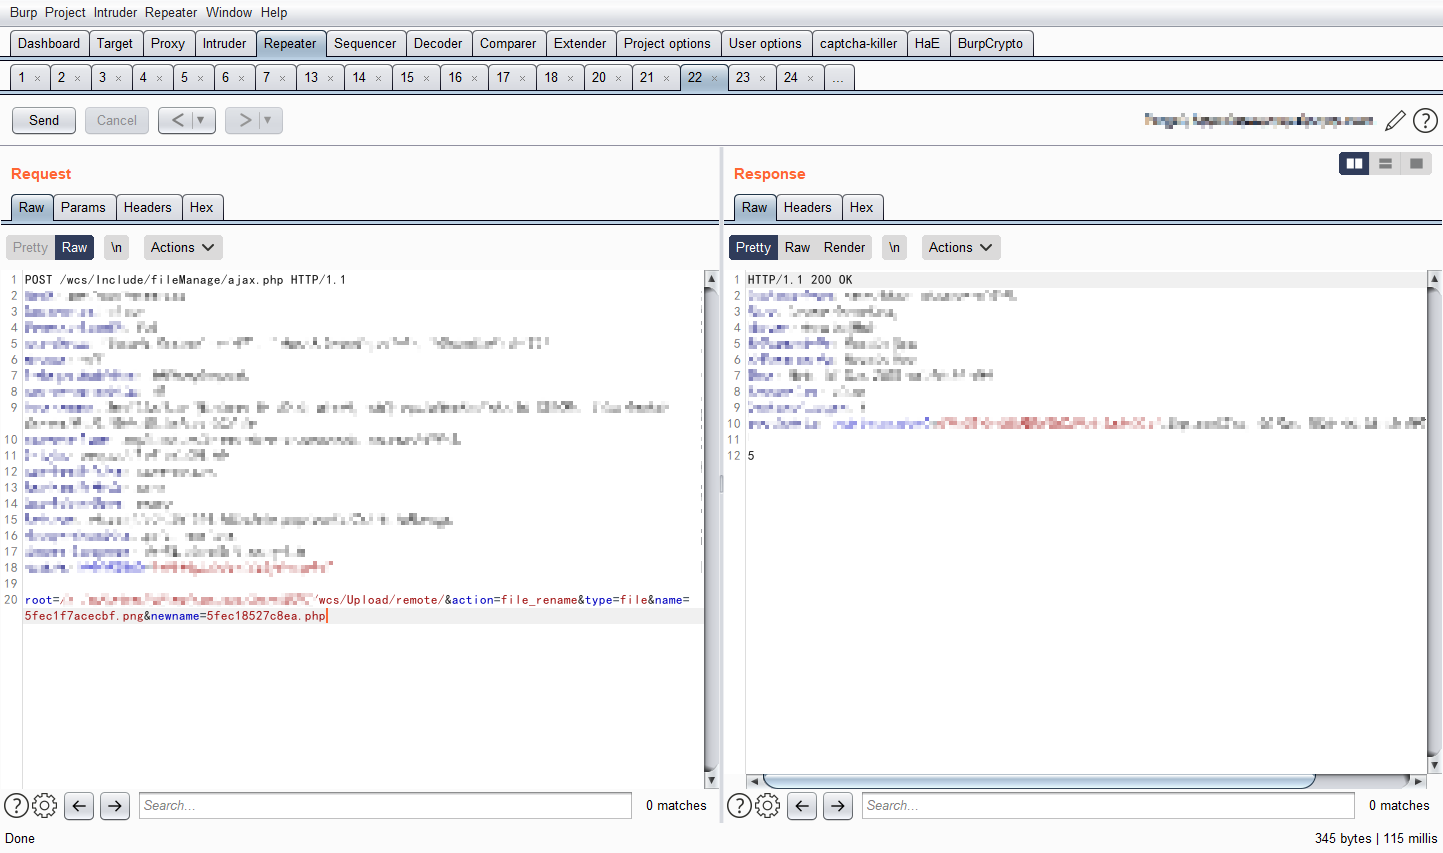Open the captcha-killer extension tab
Image resolution: width=1443 pixels, height=853 pixels.
[859, 43]
